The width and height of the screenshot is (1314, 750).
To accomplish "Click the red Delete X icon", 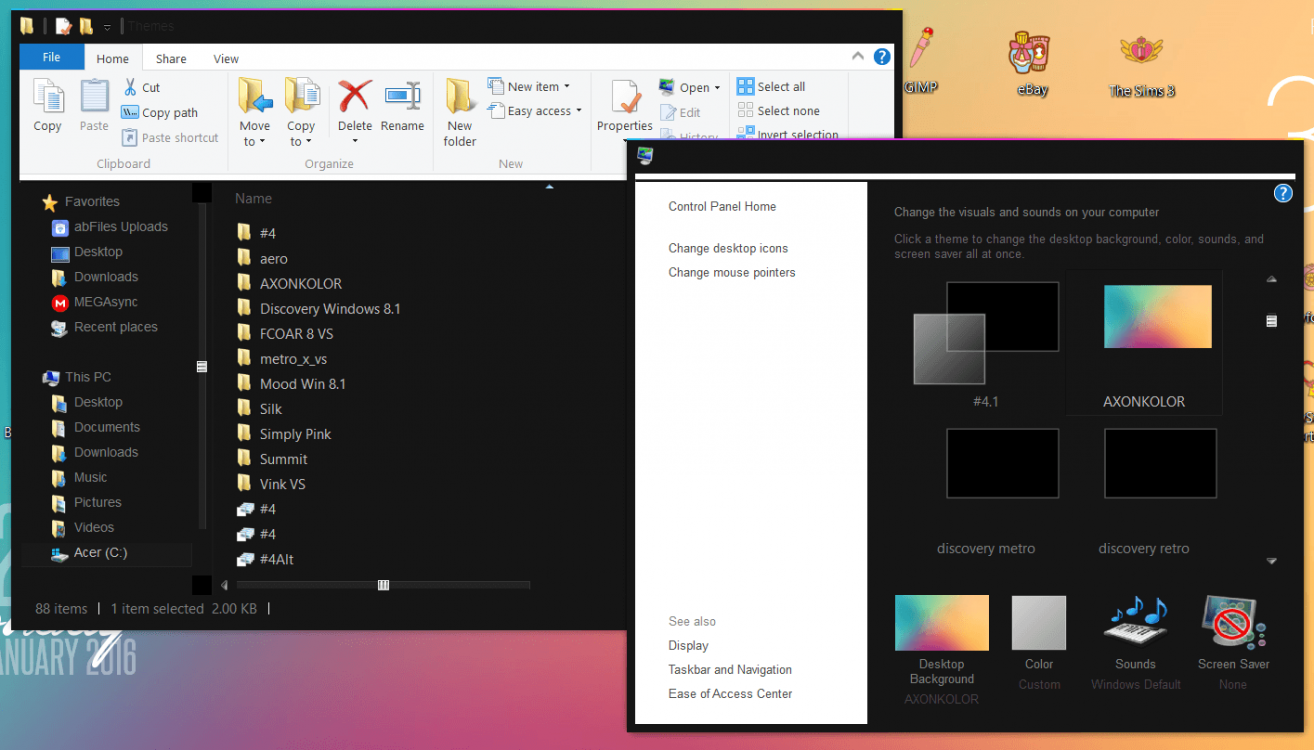I will [354, 97].
